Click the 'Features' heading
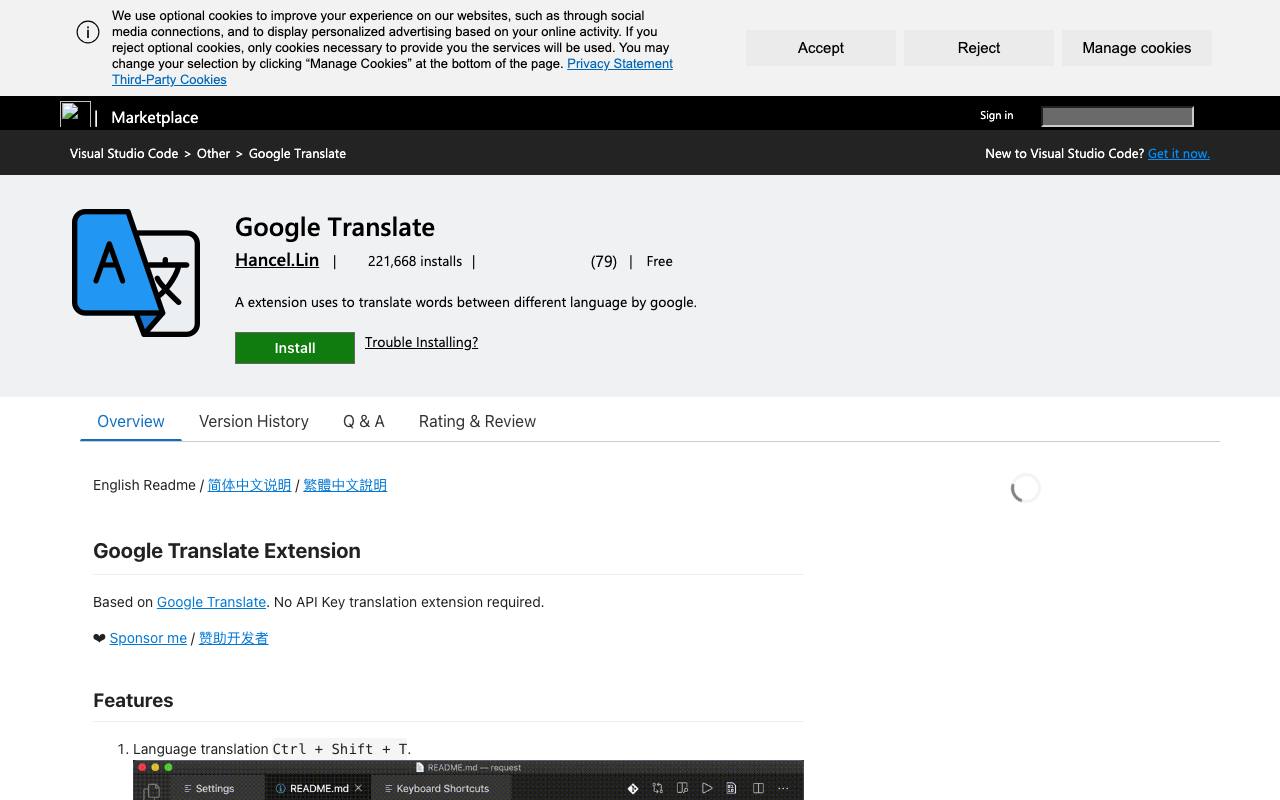 (133, 700)
